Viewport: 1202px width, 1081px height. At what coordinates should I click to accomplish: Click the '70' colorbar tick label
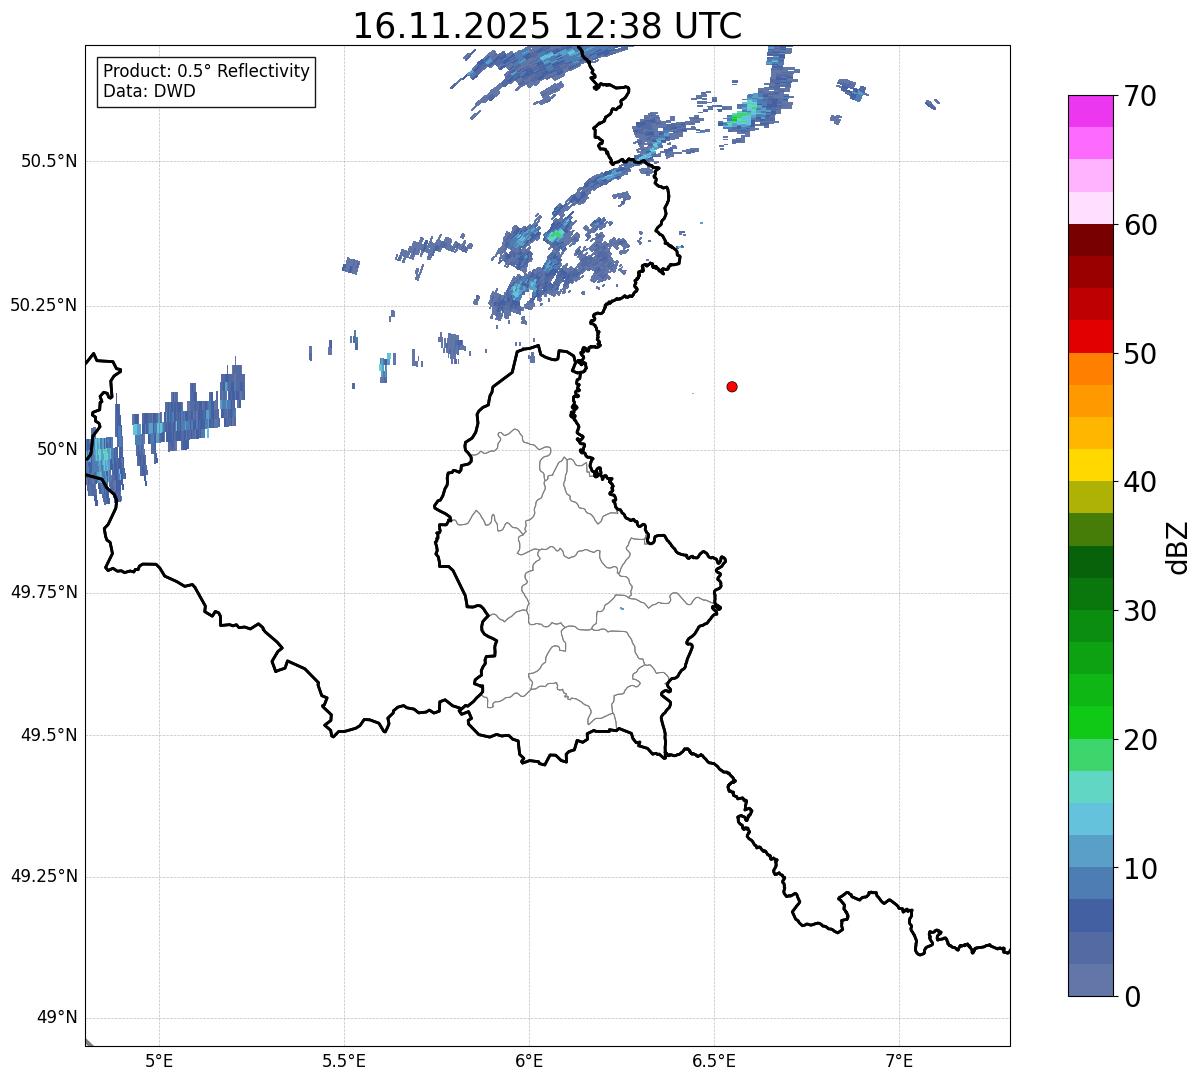1139,96
